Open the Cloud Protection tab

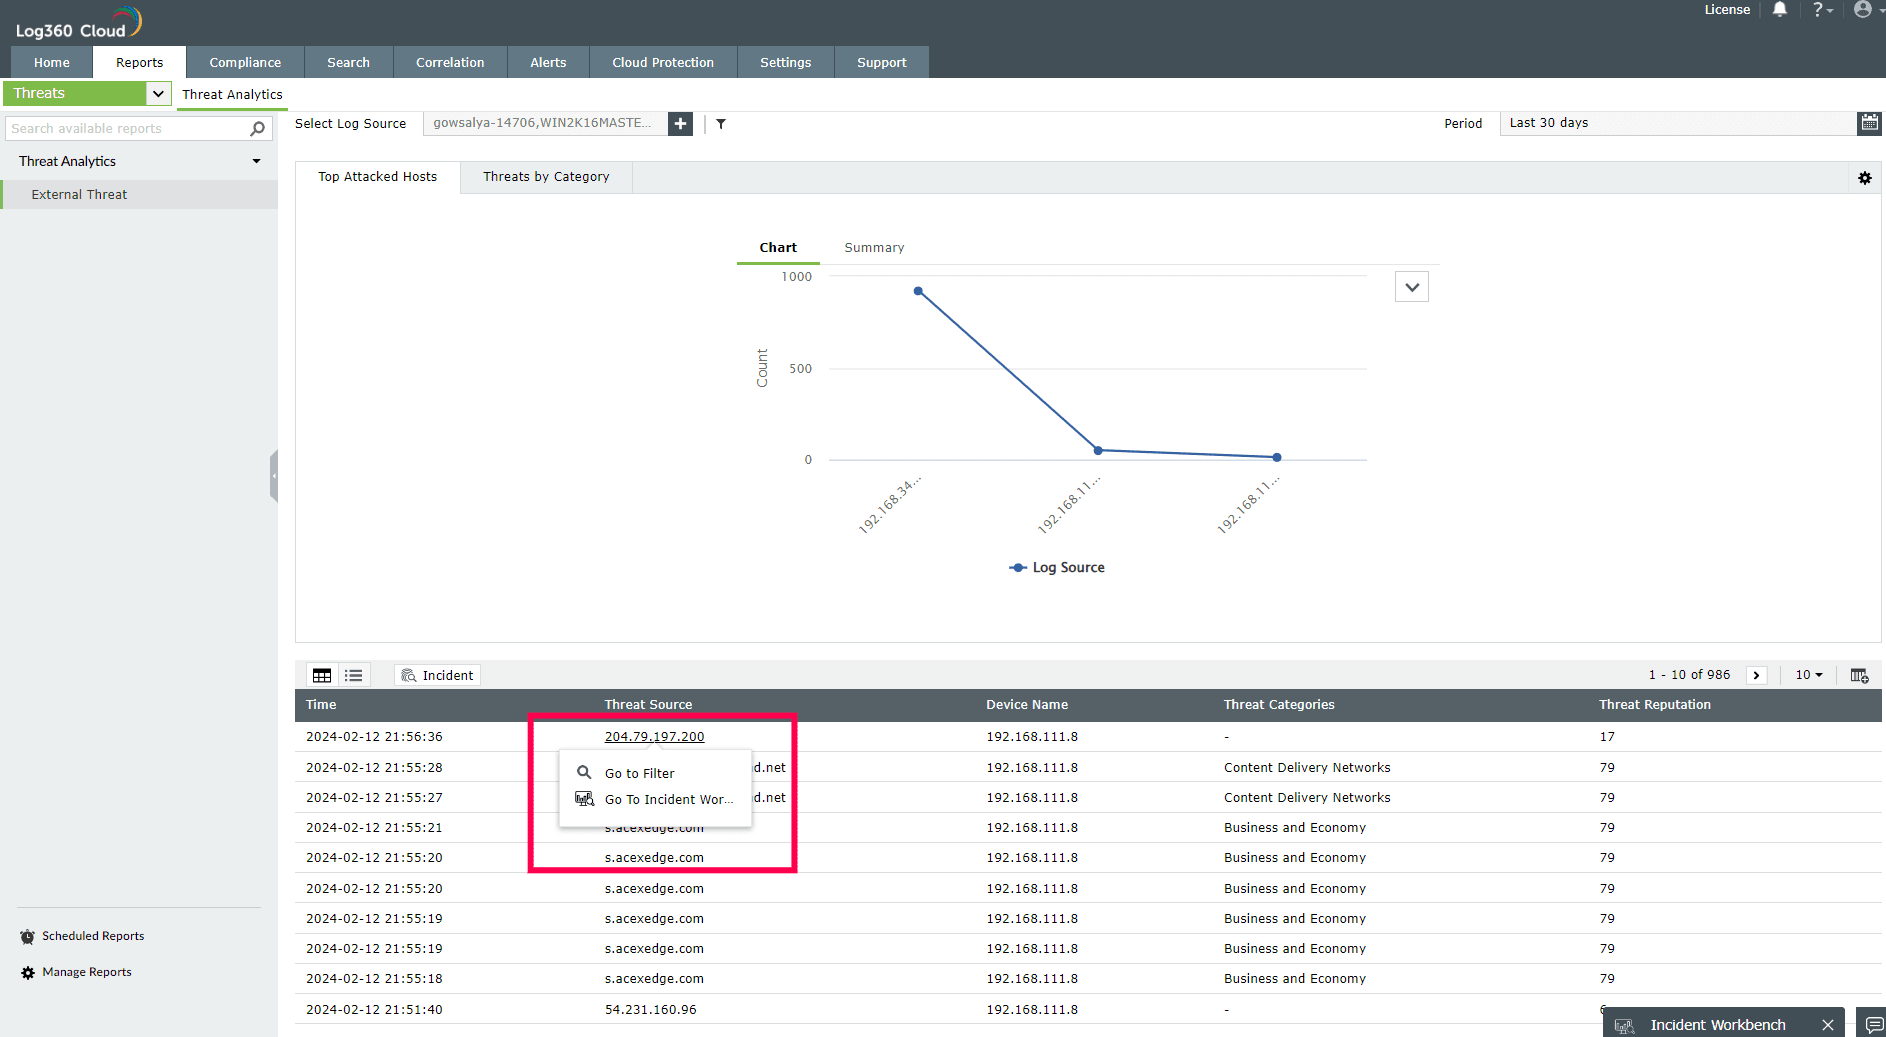tap(663, 62)
